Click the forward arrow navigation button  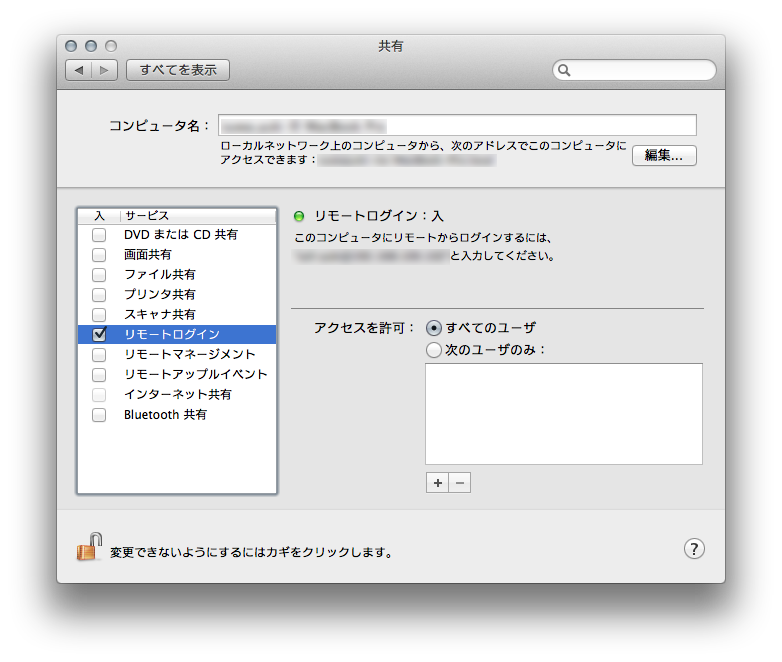[105, 70]
